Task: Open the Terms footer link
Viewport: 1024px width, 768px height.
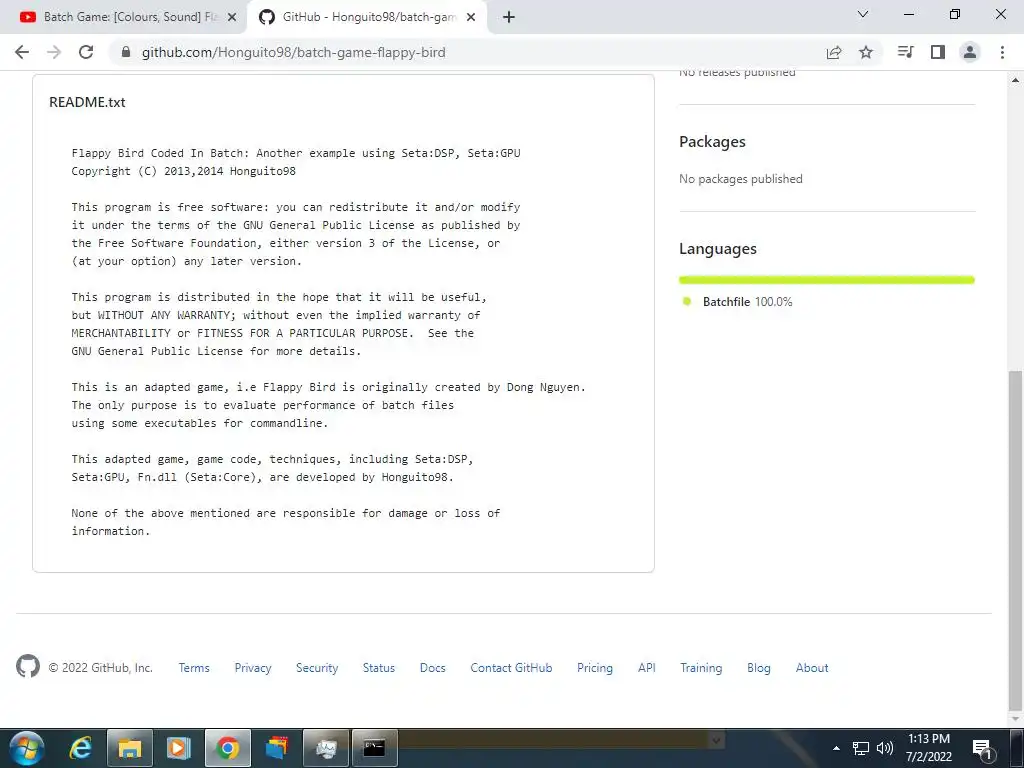Action: 194,668
